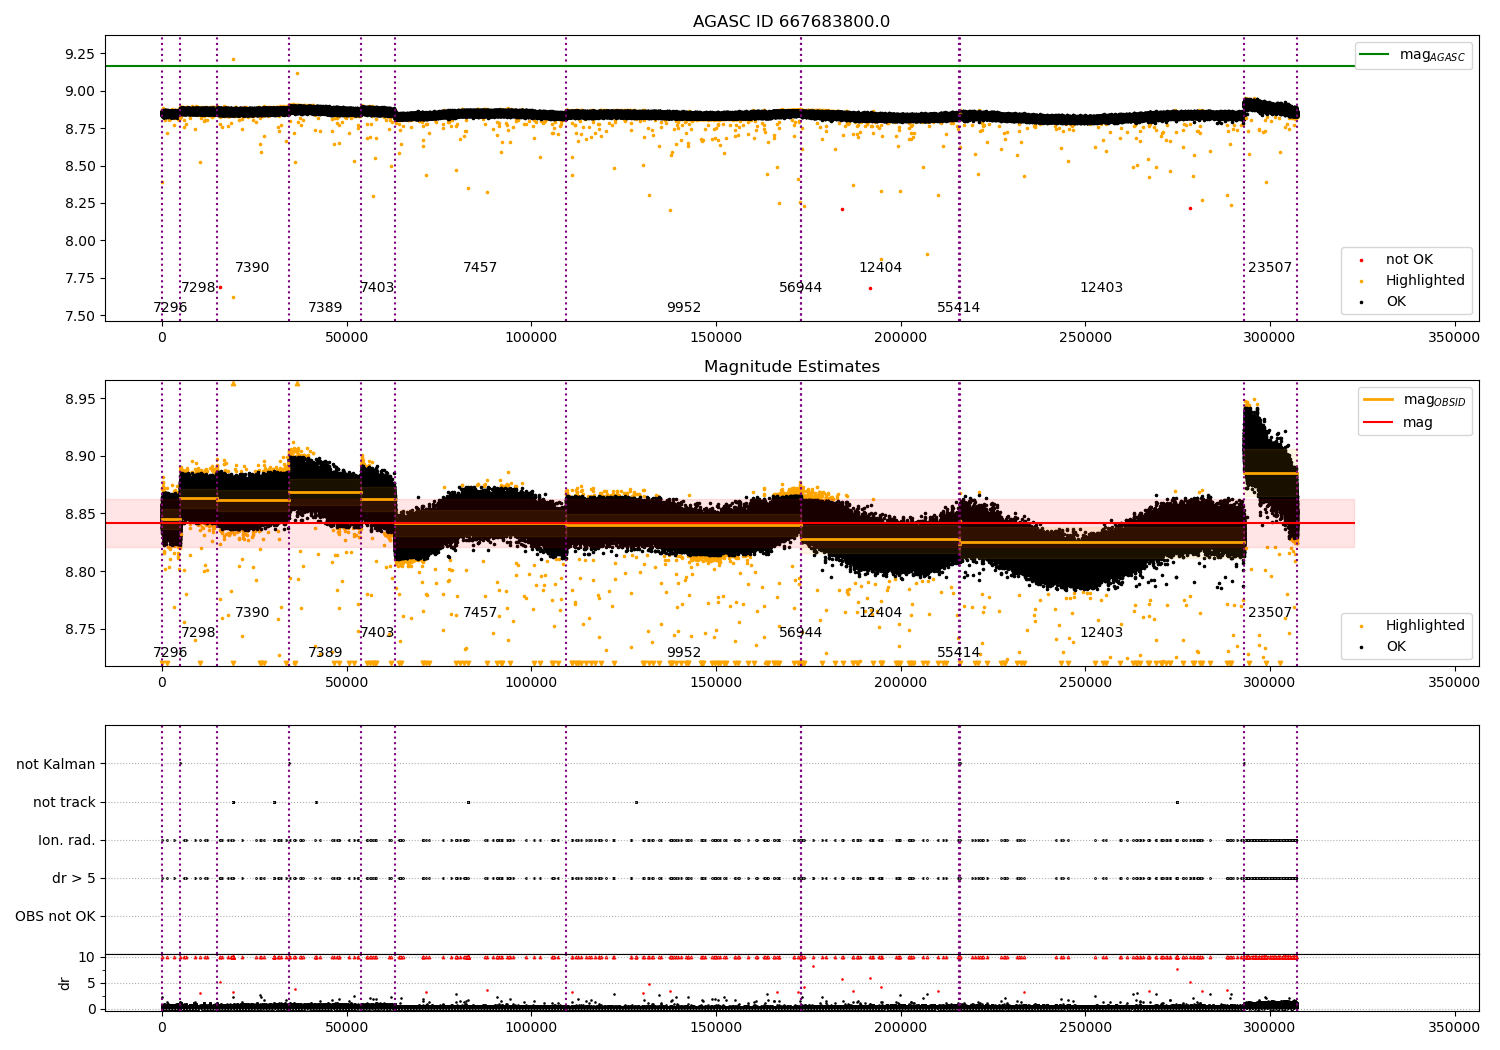1500x1050 pixels.
Task: Click OBSID label 12403 in Magnitude Estimates plot
Action: point(1102,633)
